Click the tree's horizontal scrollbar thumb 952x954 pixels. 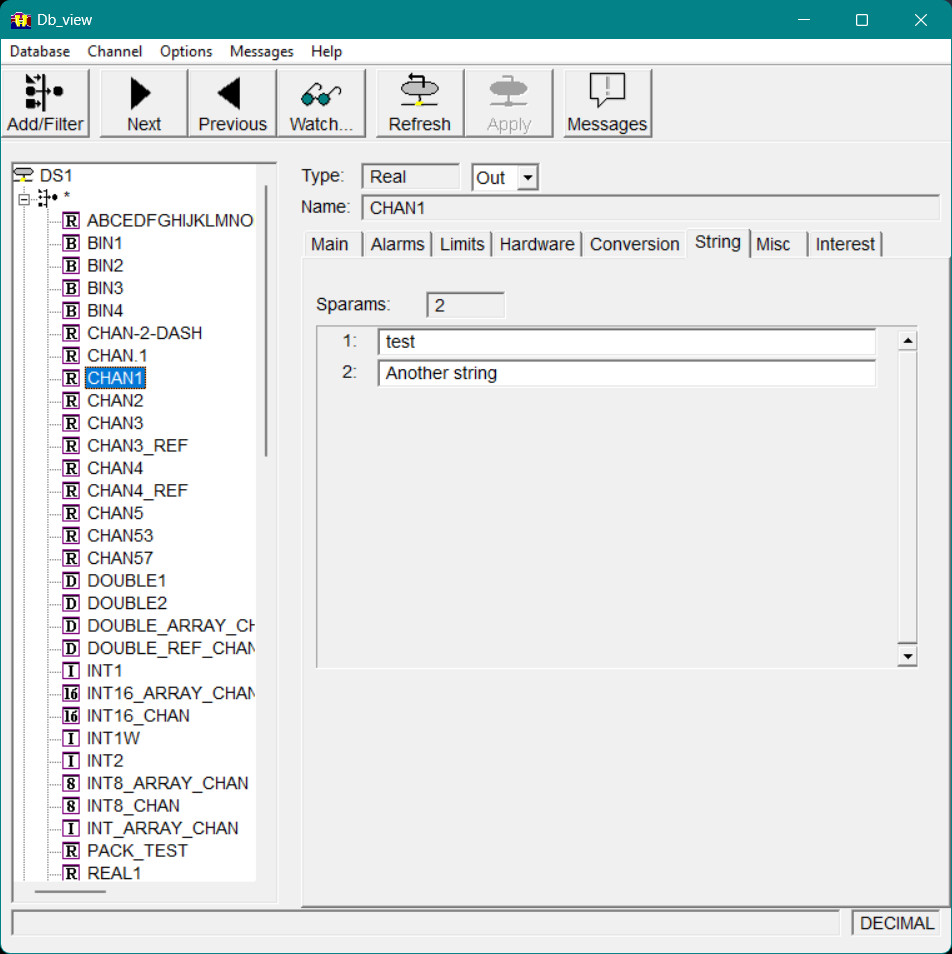70,889
